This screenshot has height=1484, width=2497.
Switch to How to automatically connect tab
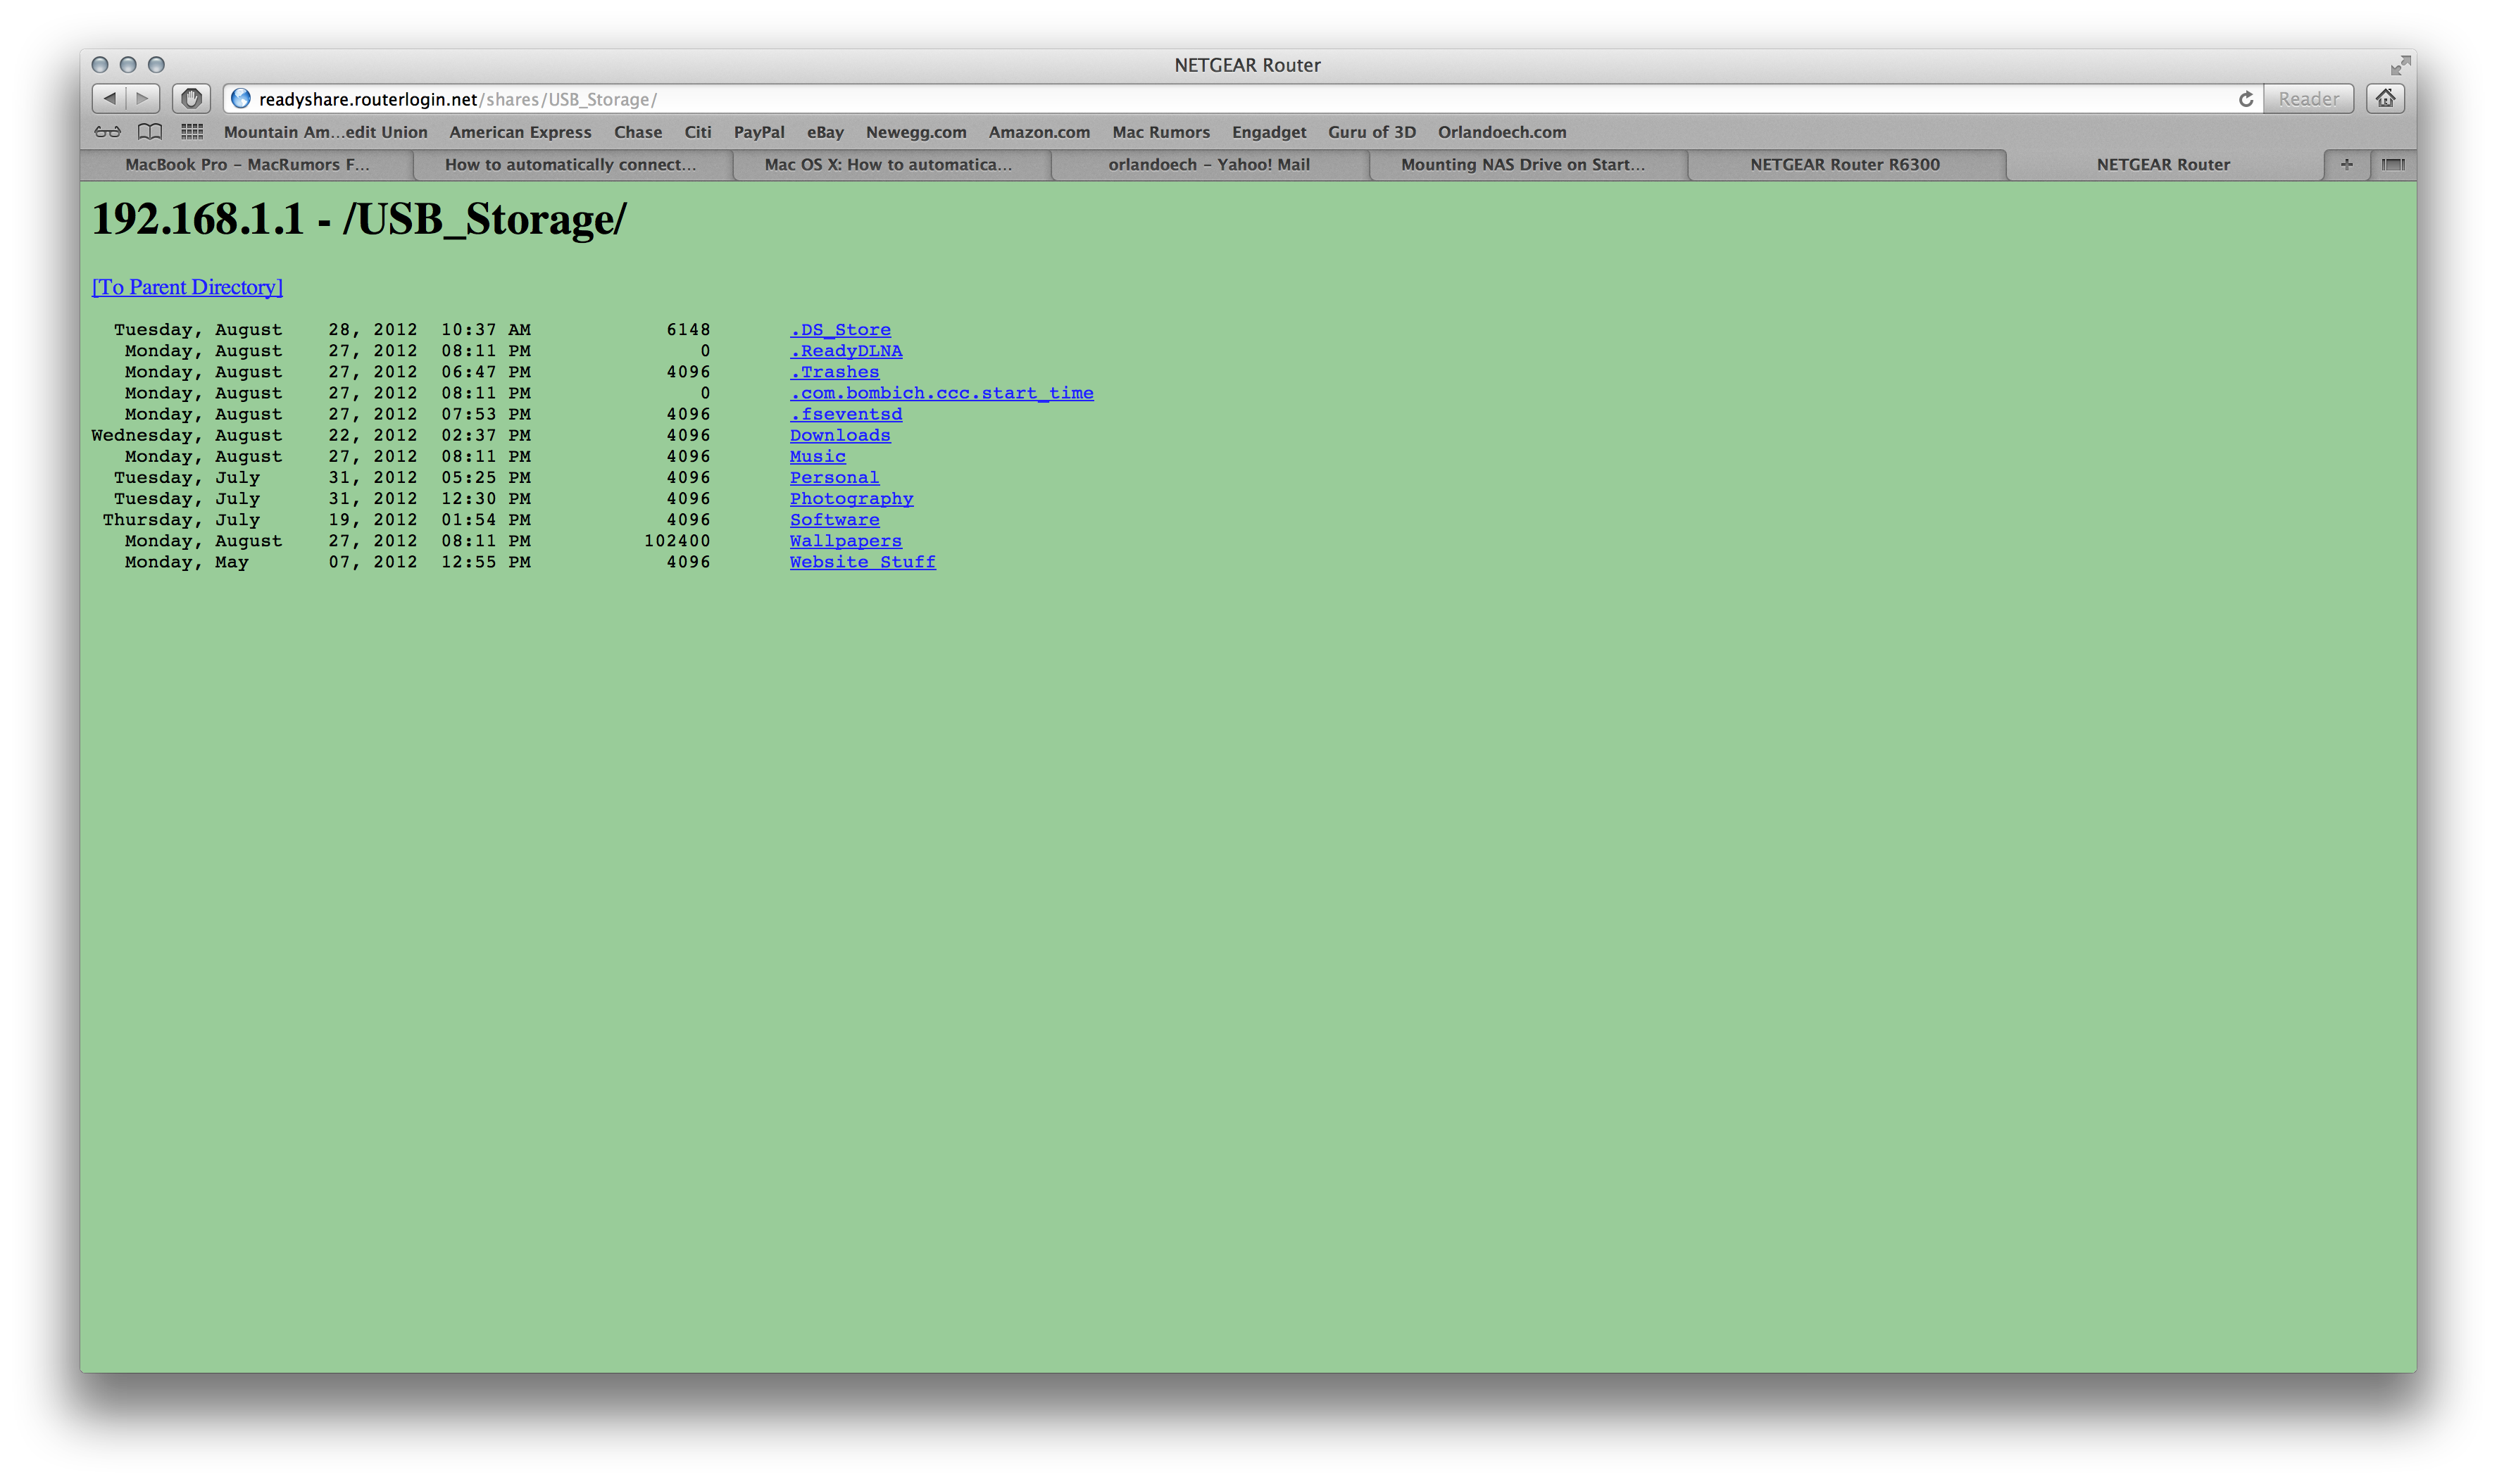pyautogui.click(x=571, y=164)
